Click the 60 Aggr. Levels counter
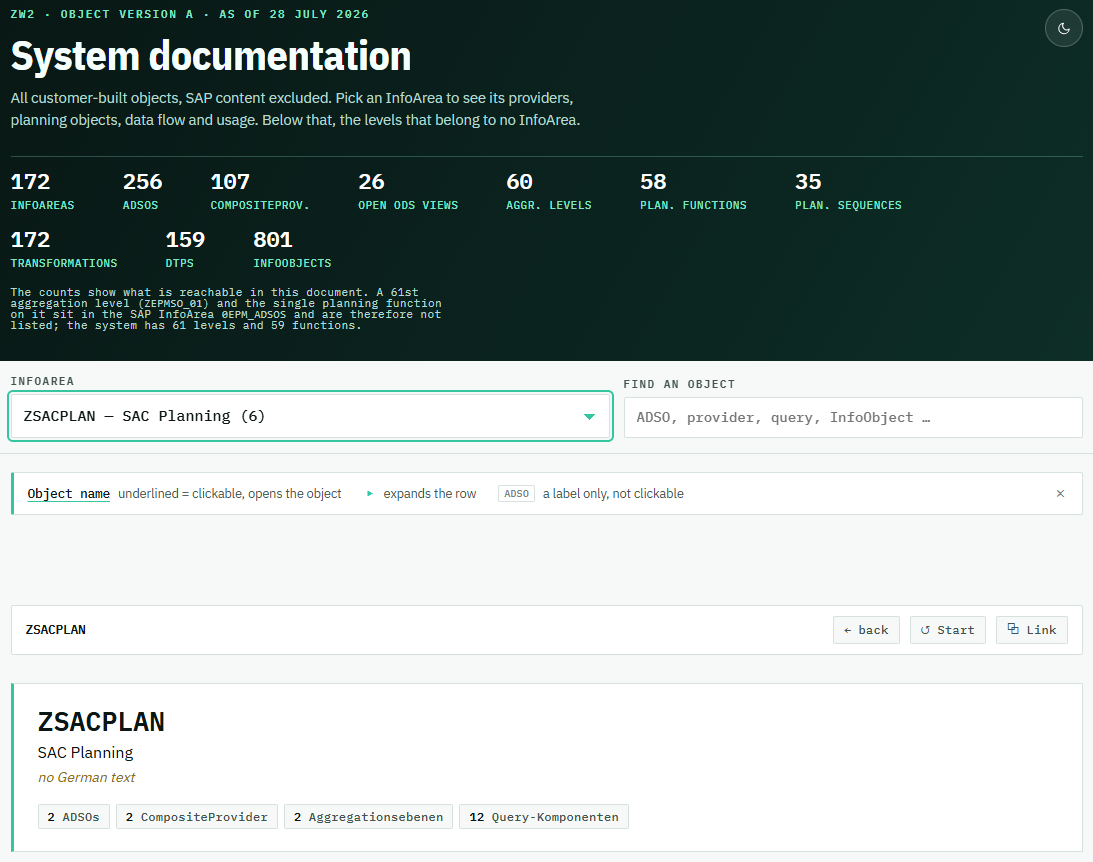This screenshot has height=862, width=1093. 549,192
